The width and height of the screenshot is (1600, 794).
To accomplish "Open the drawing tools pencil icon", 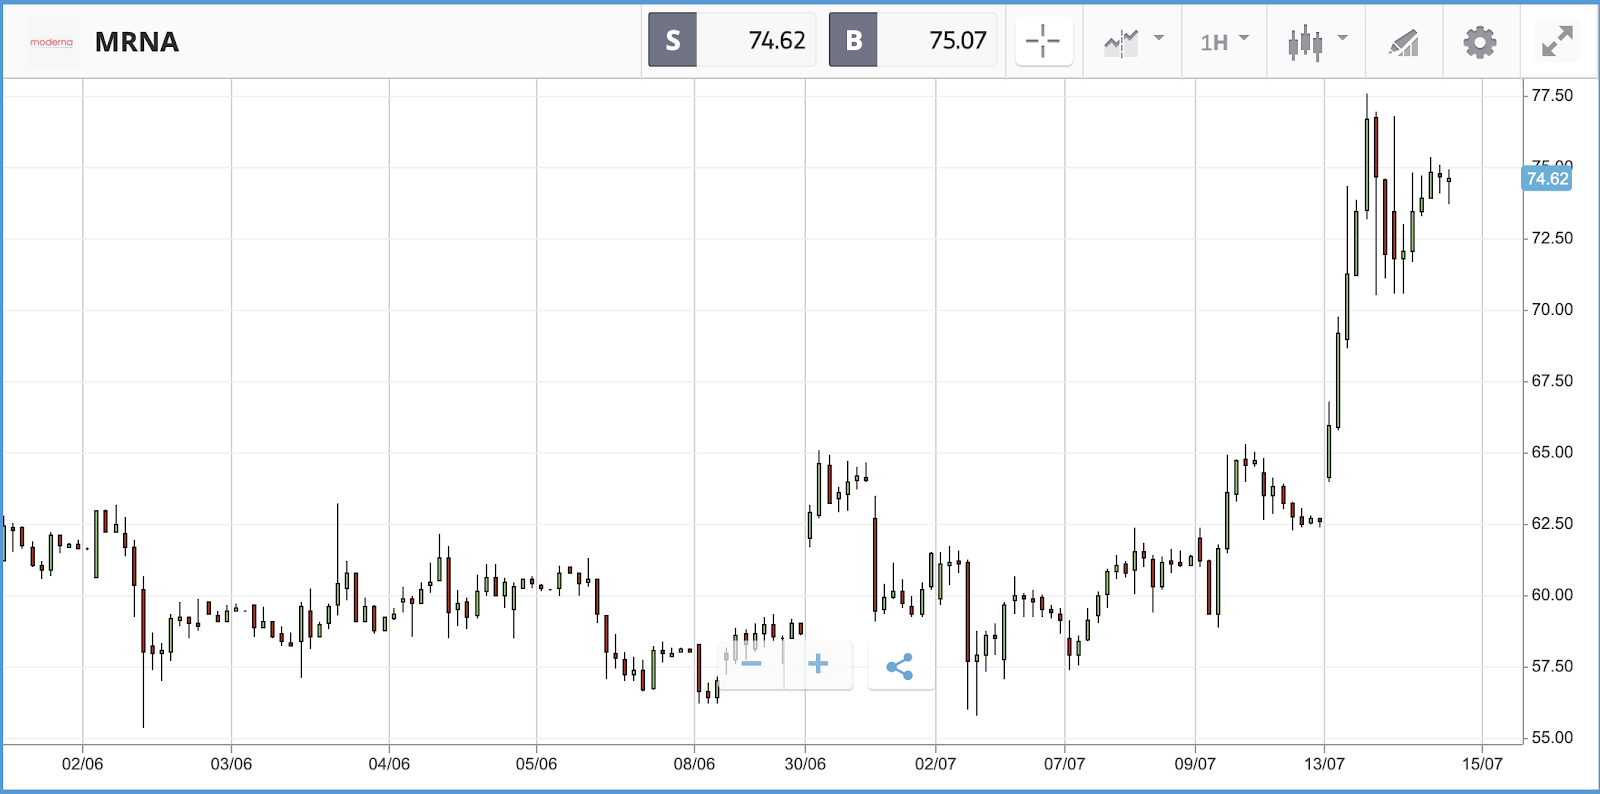I will tap(1404, 42).
